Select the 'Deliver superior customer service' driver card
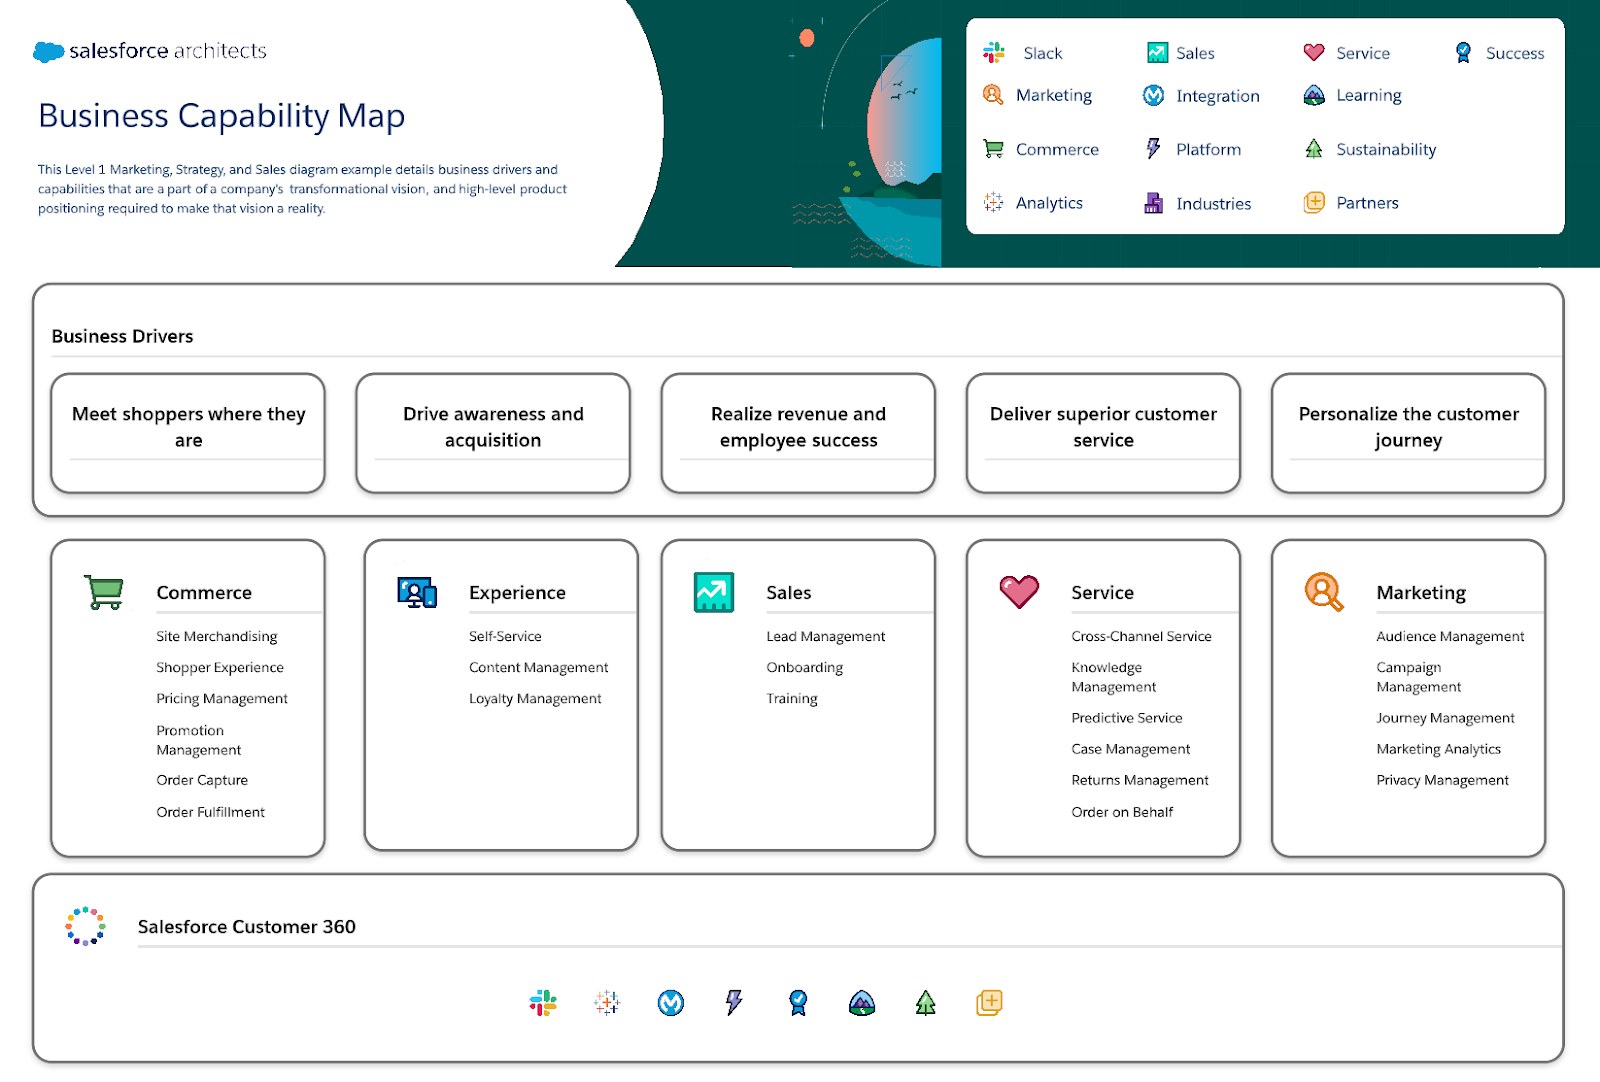Viewport: 1600px width, 1082px height. [1103, 432]
